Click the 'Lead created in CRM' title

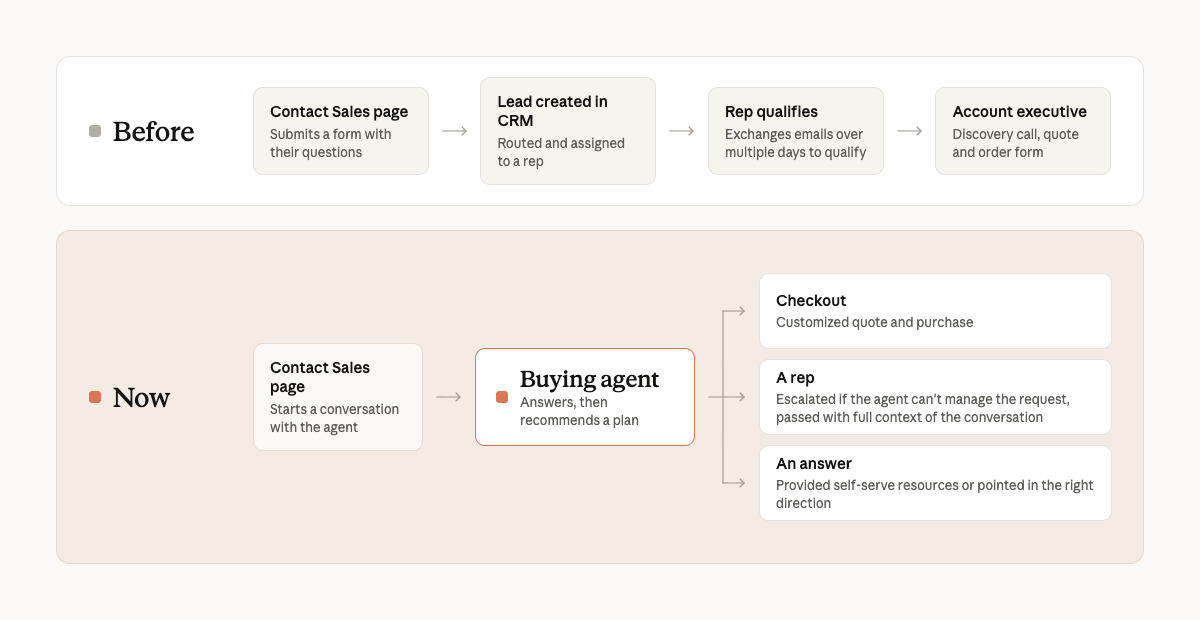point(552,111)
